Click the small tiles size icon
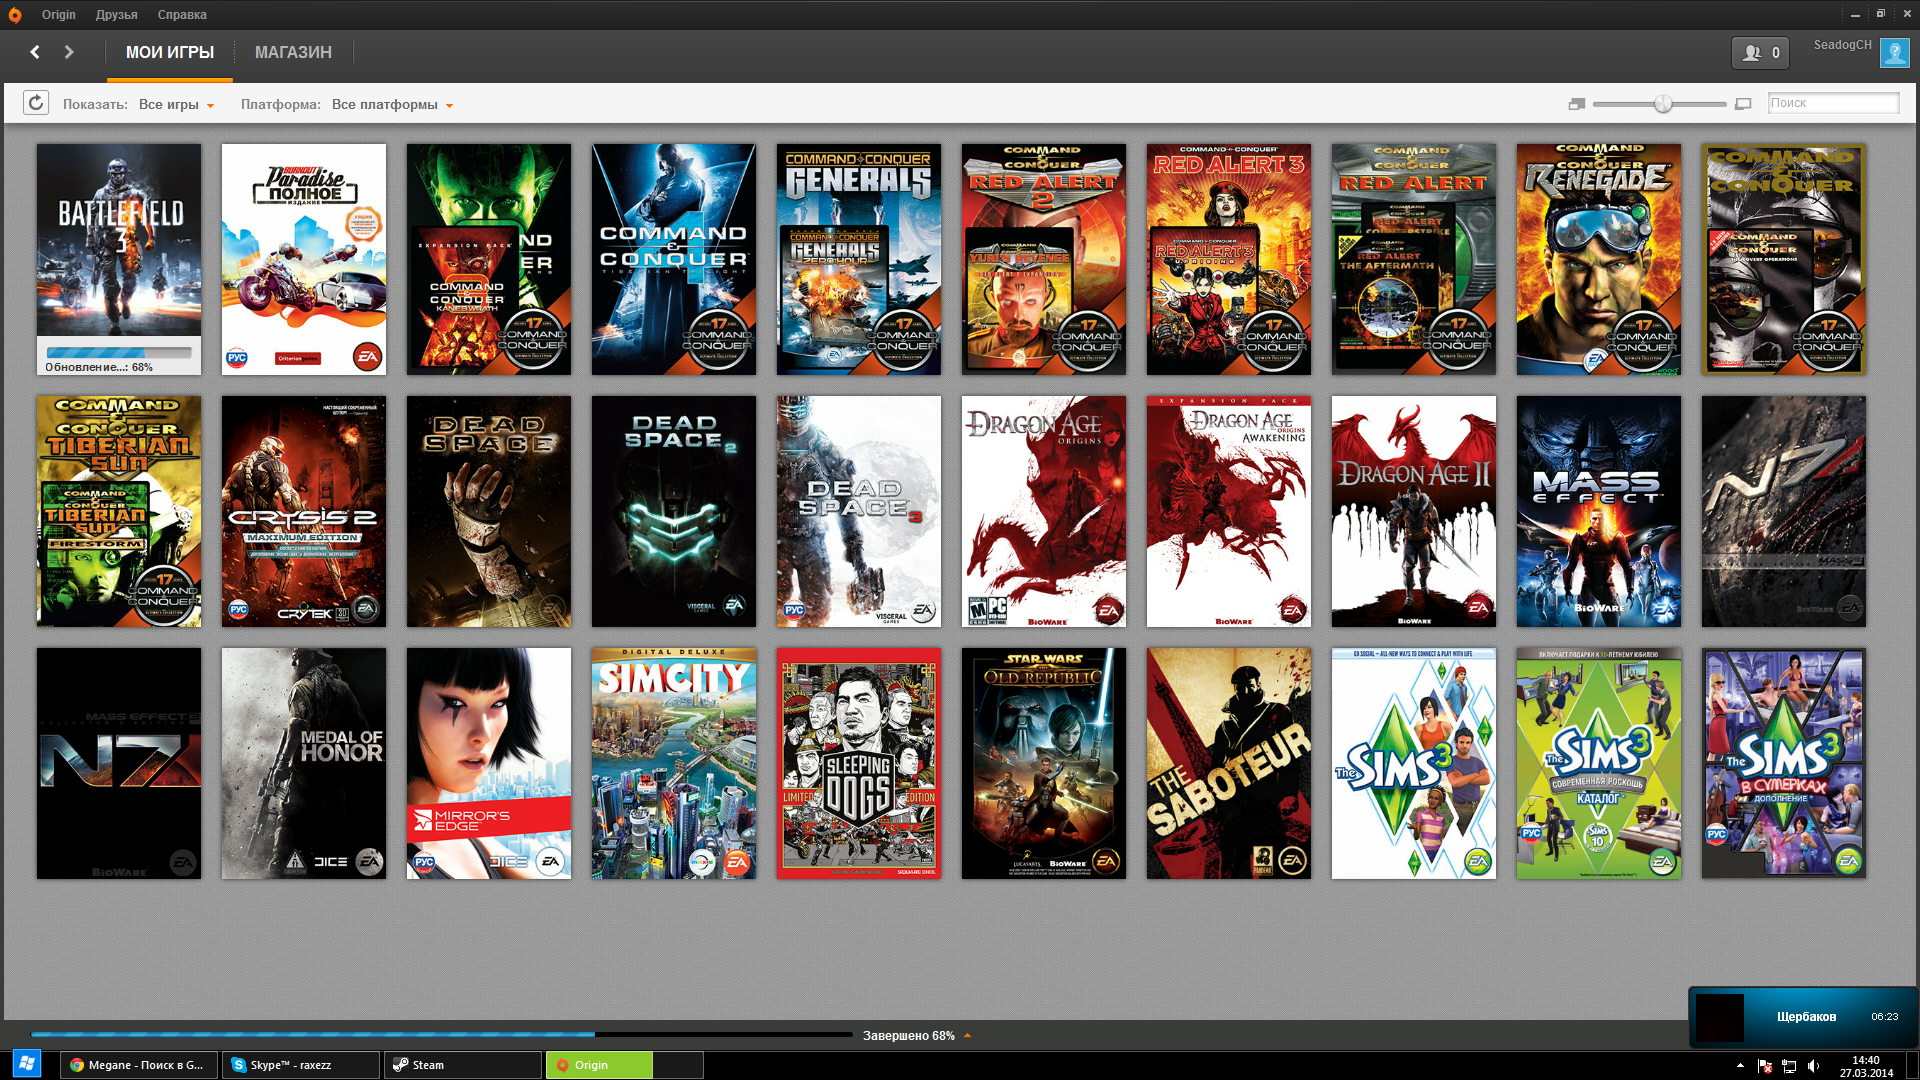The image size is (1920, 1080). coord(1577,104)
